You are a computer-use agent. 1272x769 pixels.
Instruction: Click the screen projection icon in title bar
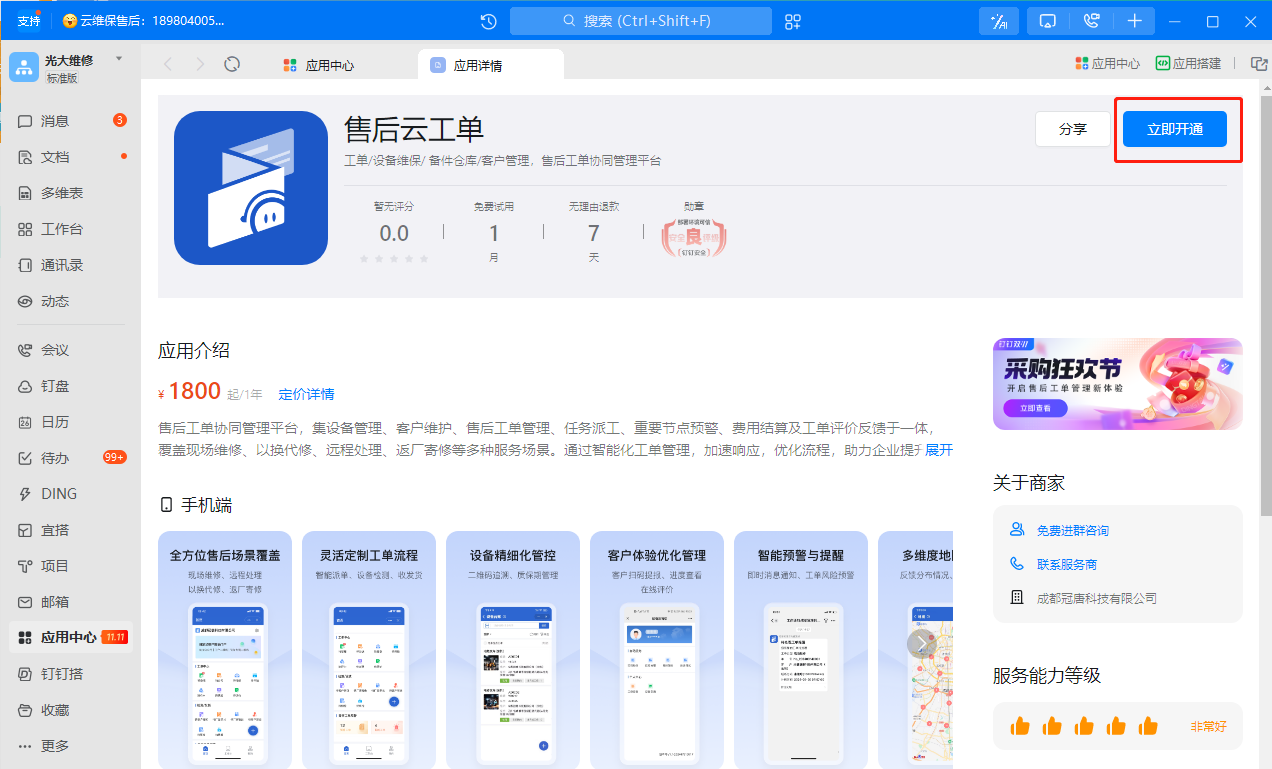click(1048, 21)
